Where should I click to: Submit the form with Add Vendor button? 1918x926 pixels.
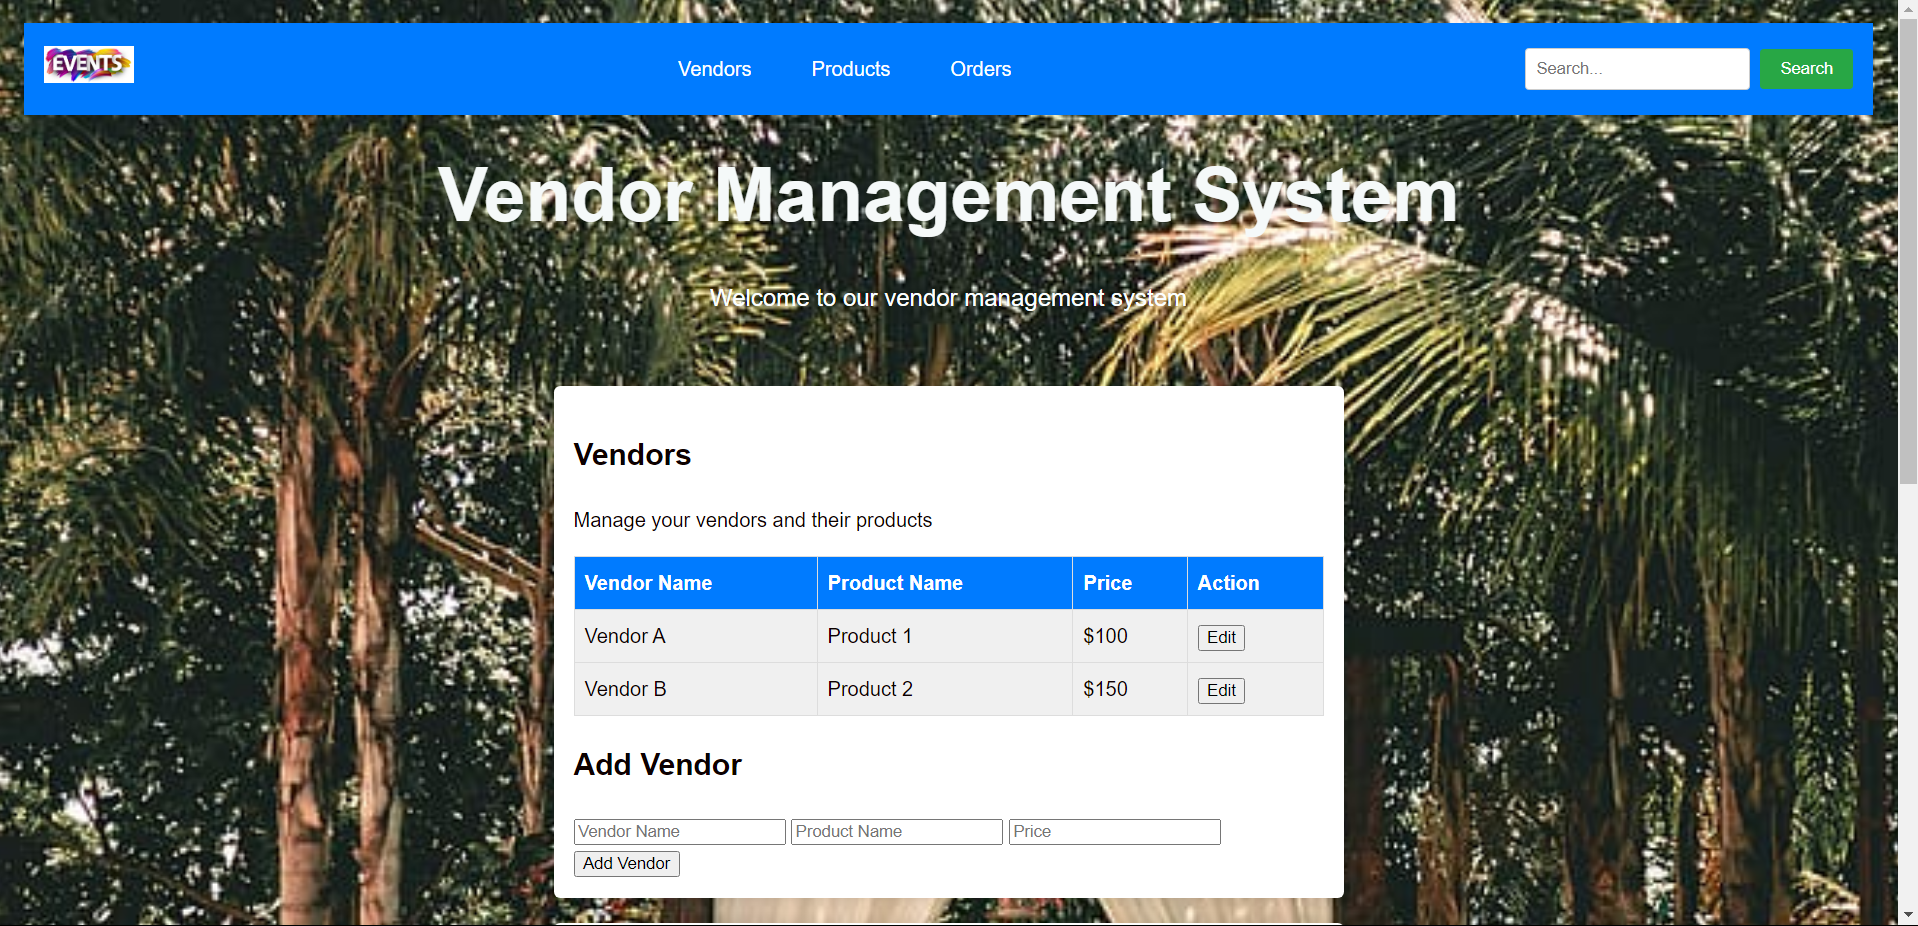coord(626,864)
